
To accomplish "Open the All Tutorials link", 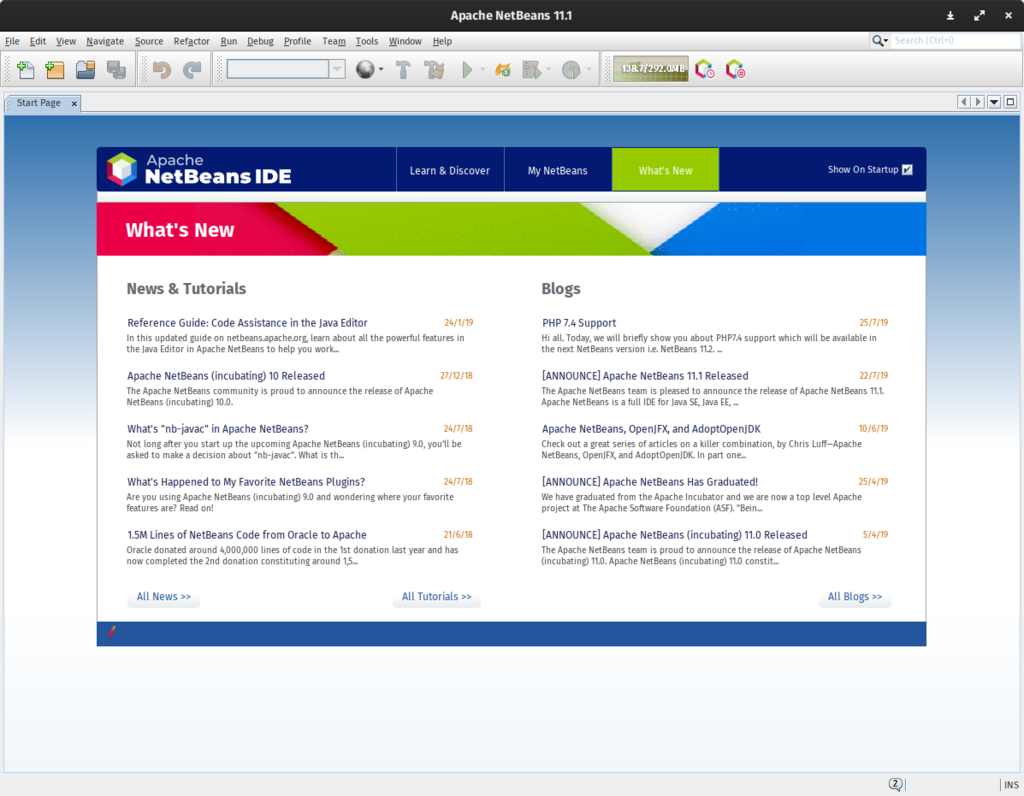I will coord(436,597).
